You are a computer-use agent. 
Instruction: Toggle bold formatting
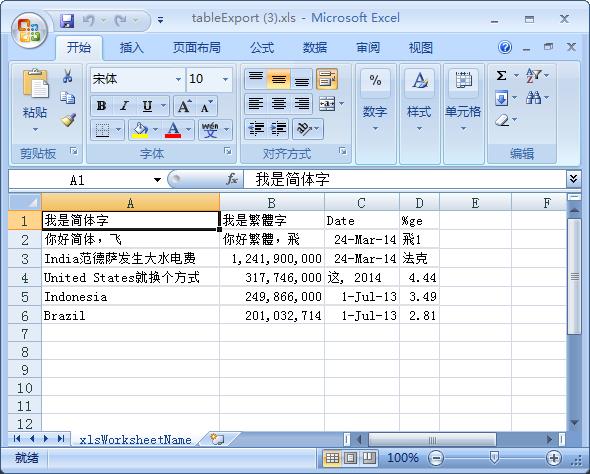[x=101, y=106]
